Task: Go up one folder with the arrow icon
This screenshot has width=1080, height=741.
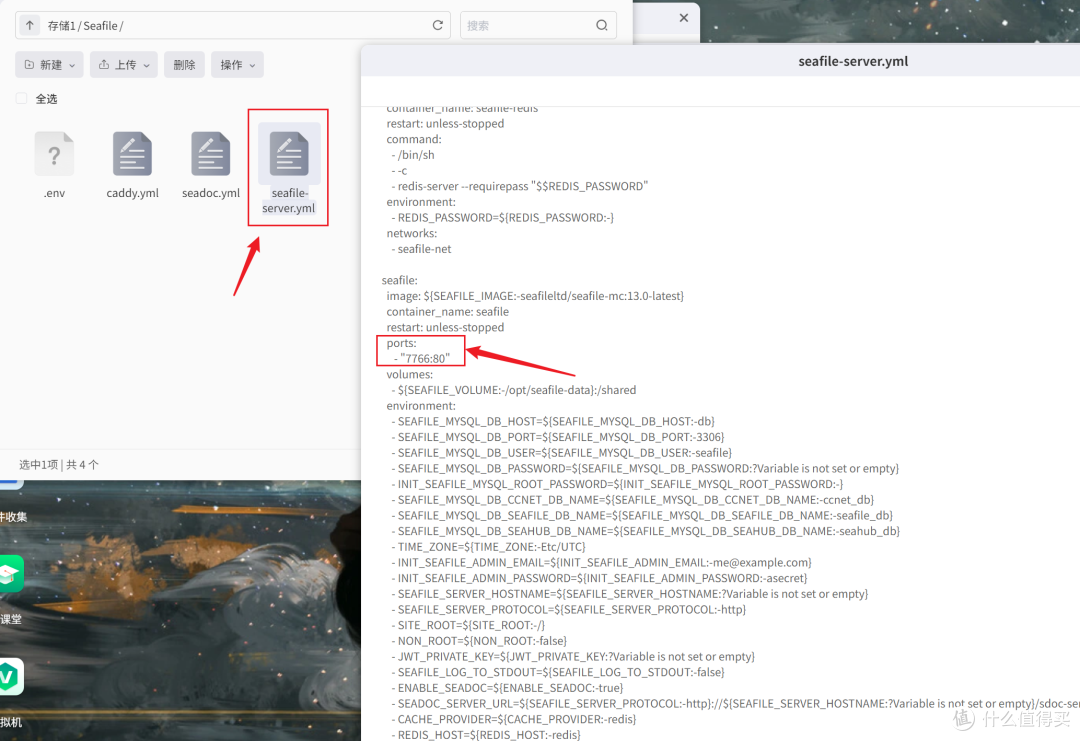Action: pos(30,25)
